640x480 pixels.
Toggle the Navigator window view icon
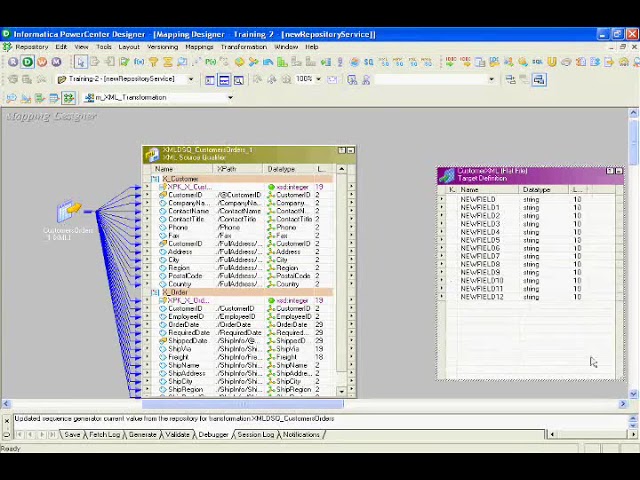210,80
